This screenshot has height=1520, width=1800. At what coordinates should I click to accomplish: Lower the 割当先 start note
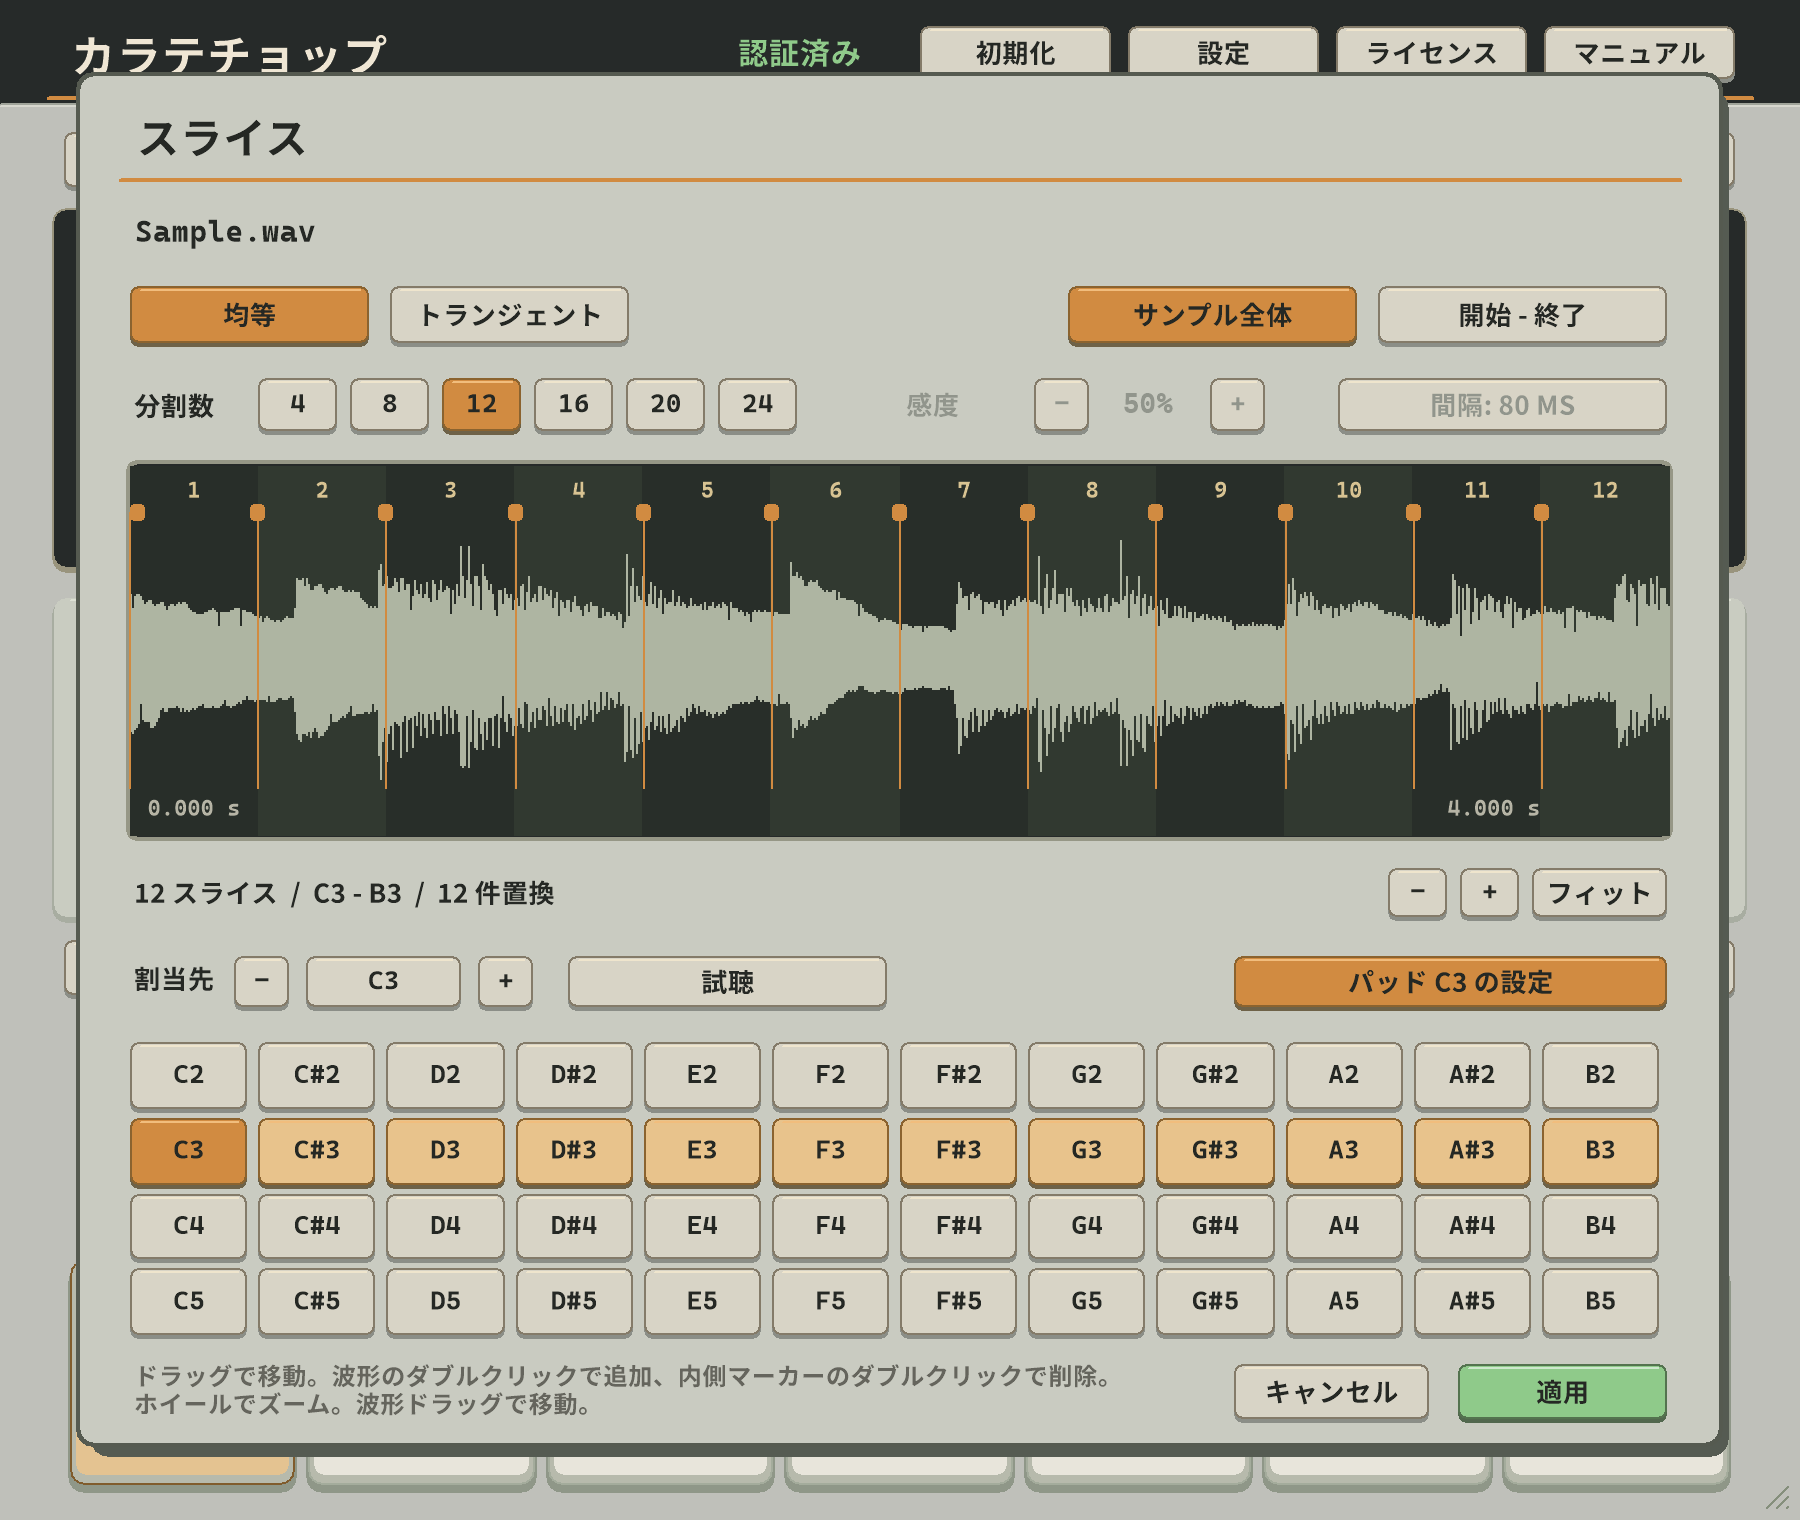(261, 981)
